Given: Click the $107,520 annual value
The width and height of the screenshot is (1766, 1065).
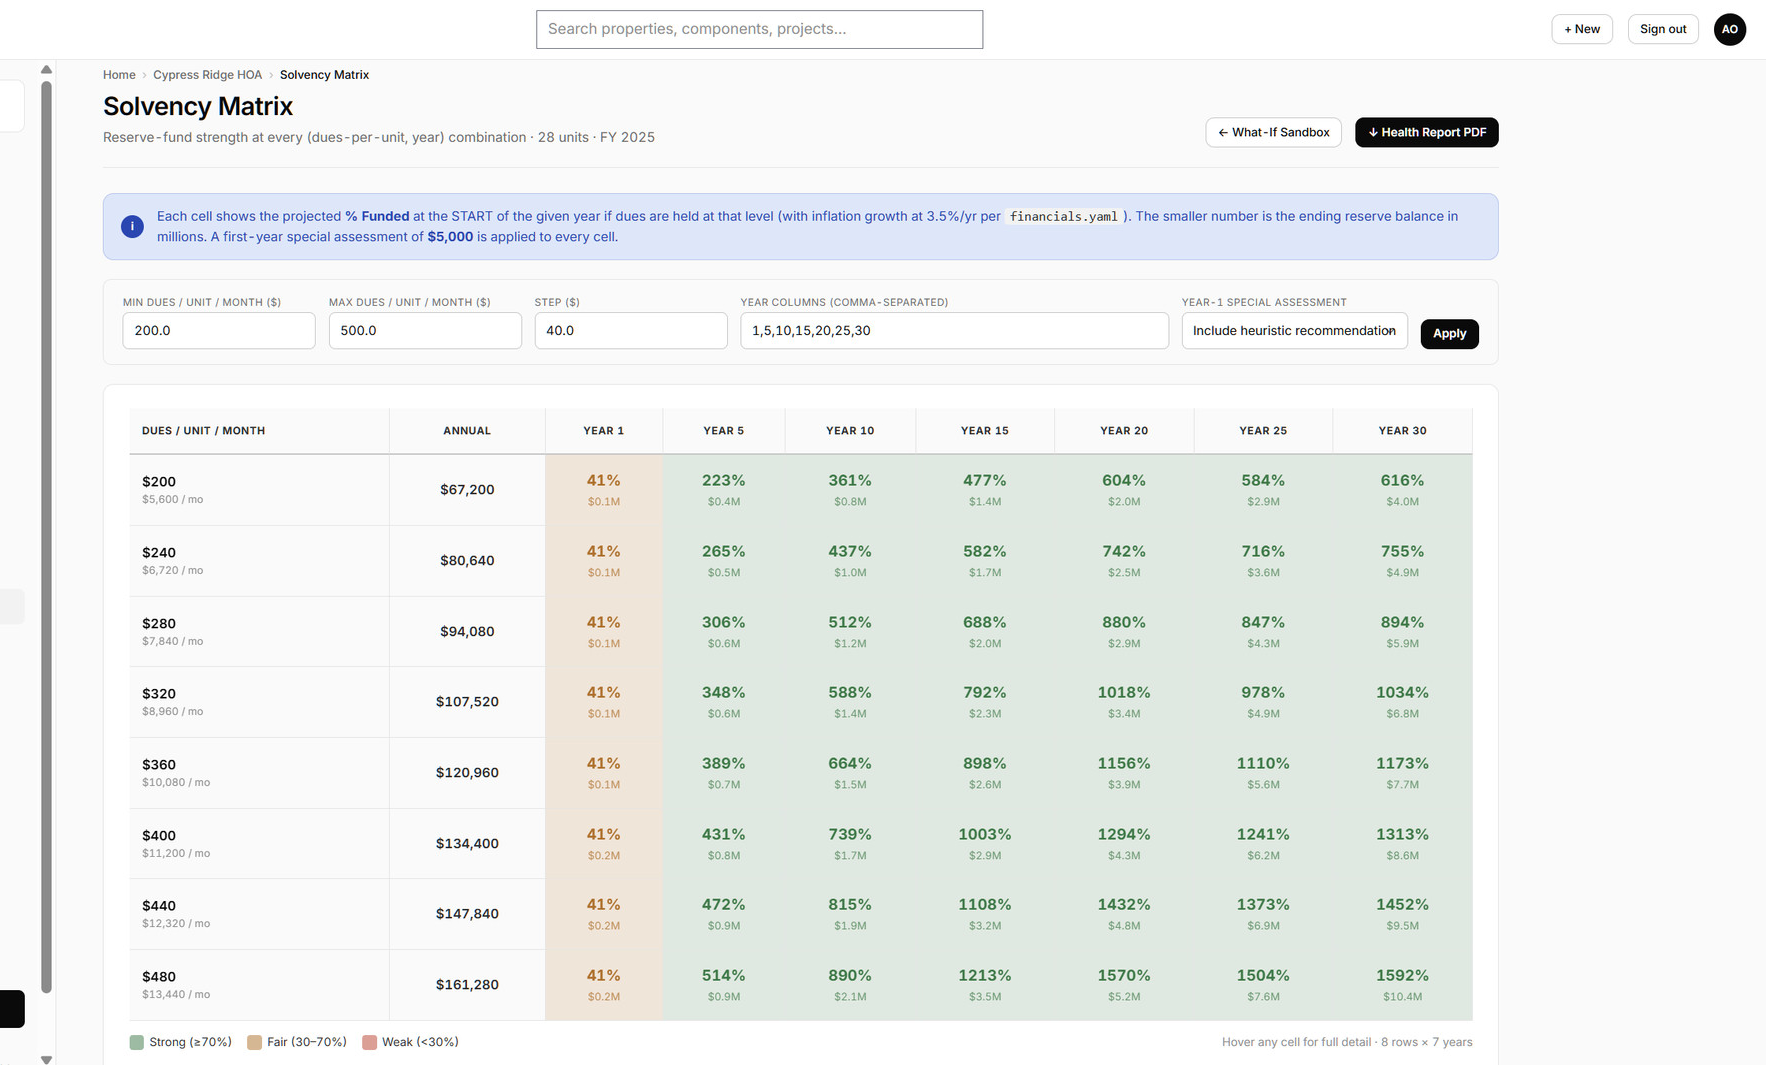Looking at the screenshot, I should click(x=467, y=702).
